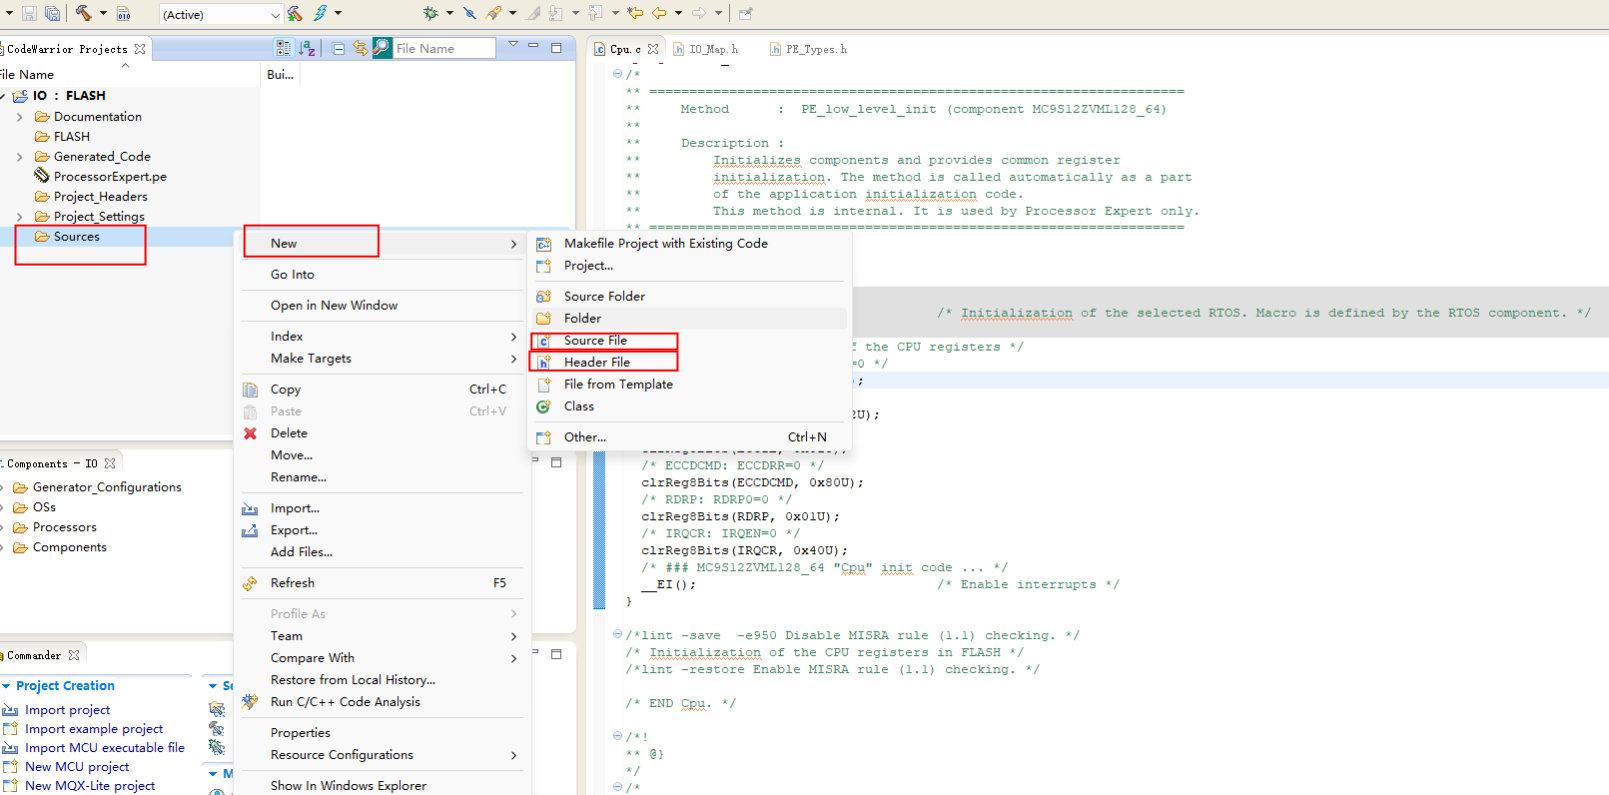Click the Forward arrow navigation icon
The height and width of the screenshot is (795, 1609).
699,13
